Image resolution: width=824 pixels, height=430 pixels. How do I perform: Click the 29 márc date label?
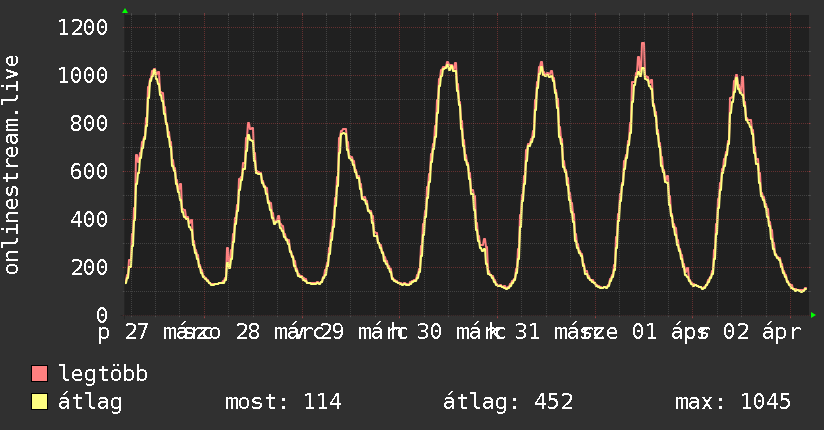tap(363, 332)
